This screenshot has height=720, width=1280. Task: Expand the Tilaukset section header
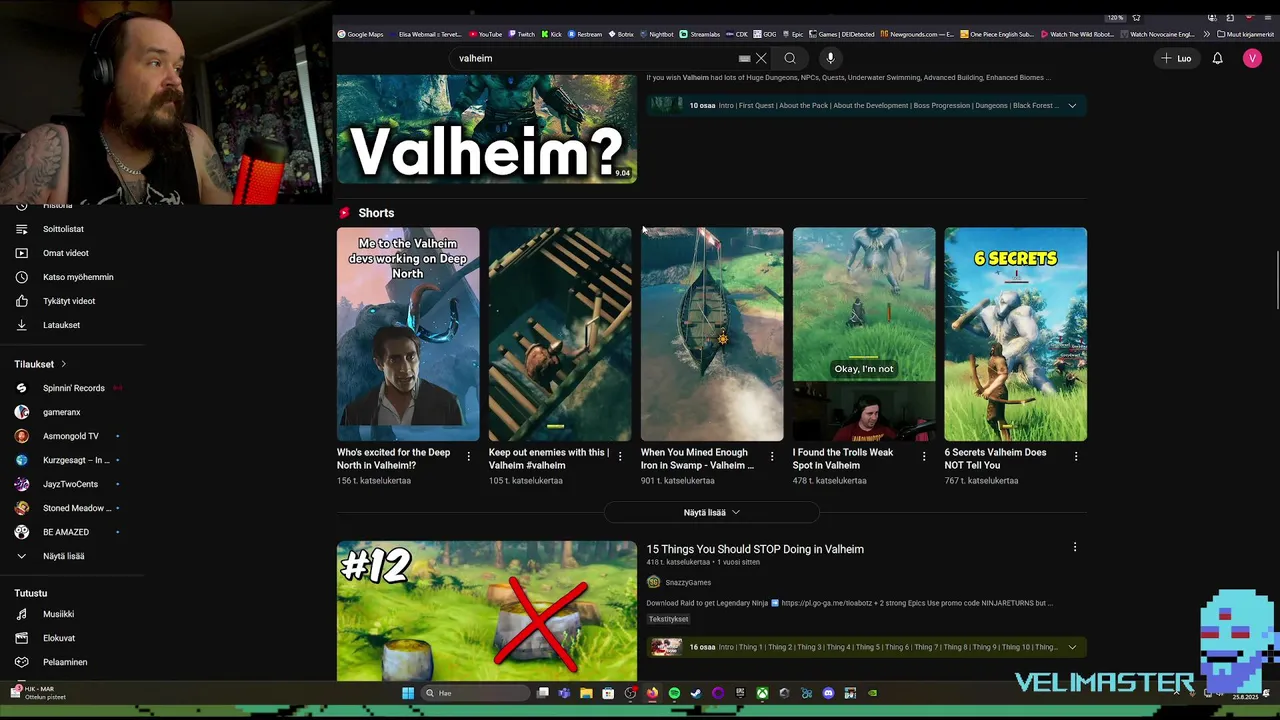click(x=40, y=364)
